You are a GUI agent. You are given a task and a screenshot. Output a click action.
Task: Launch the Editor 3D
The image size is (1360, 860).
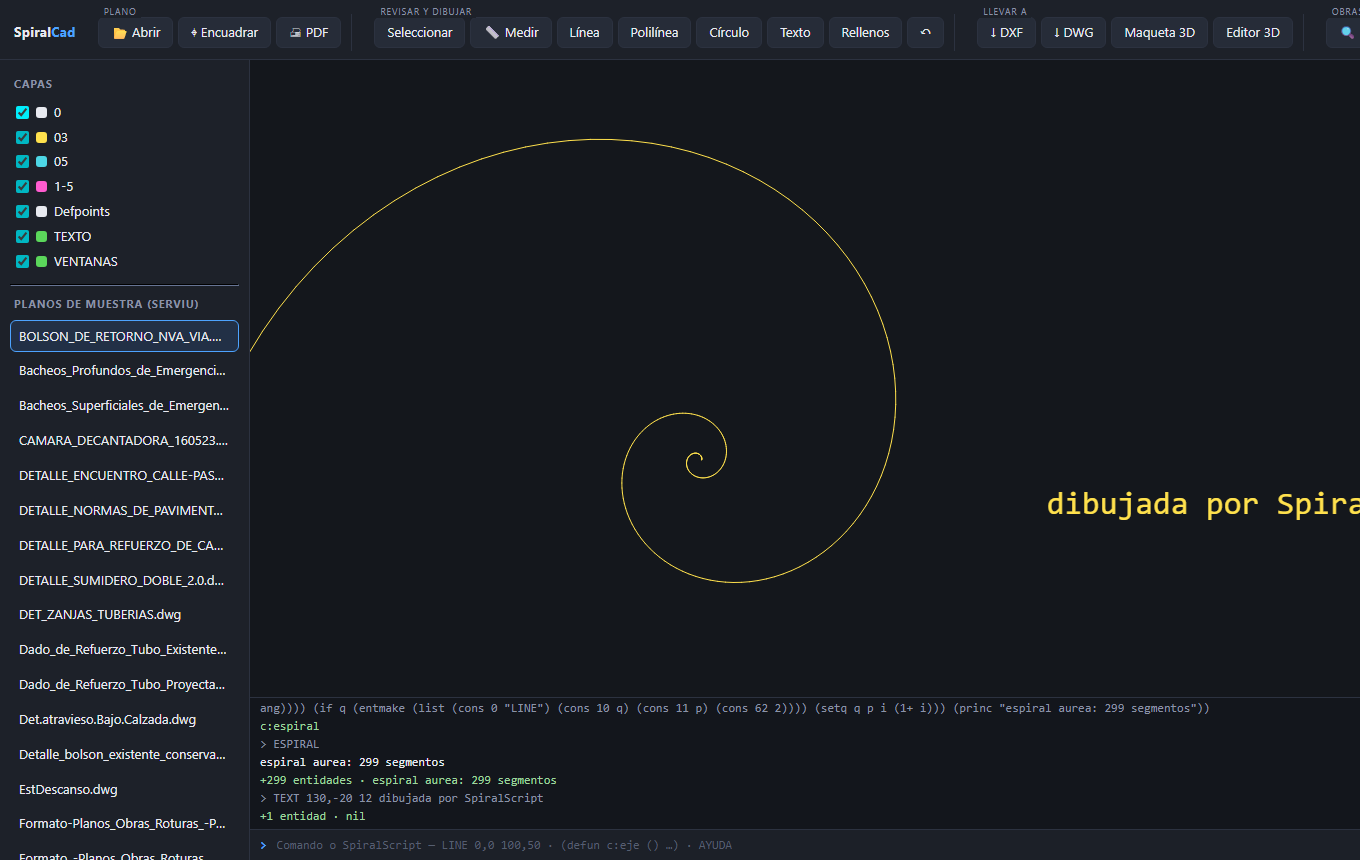(1253, 33)
